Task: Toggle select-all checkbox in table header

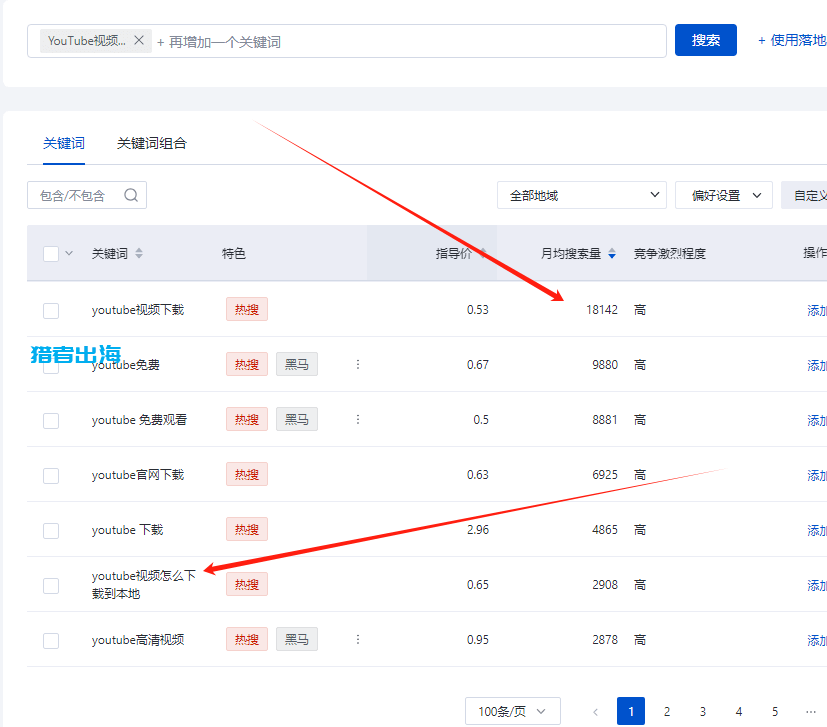Action: 51,254
